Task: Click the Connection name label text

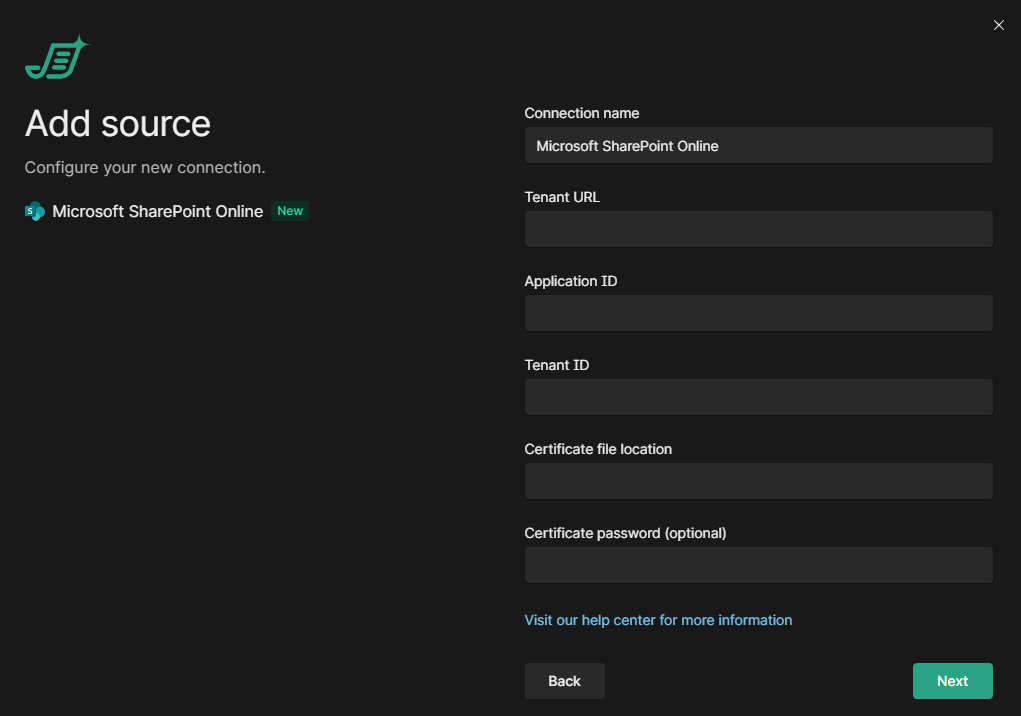Action: 582,113
